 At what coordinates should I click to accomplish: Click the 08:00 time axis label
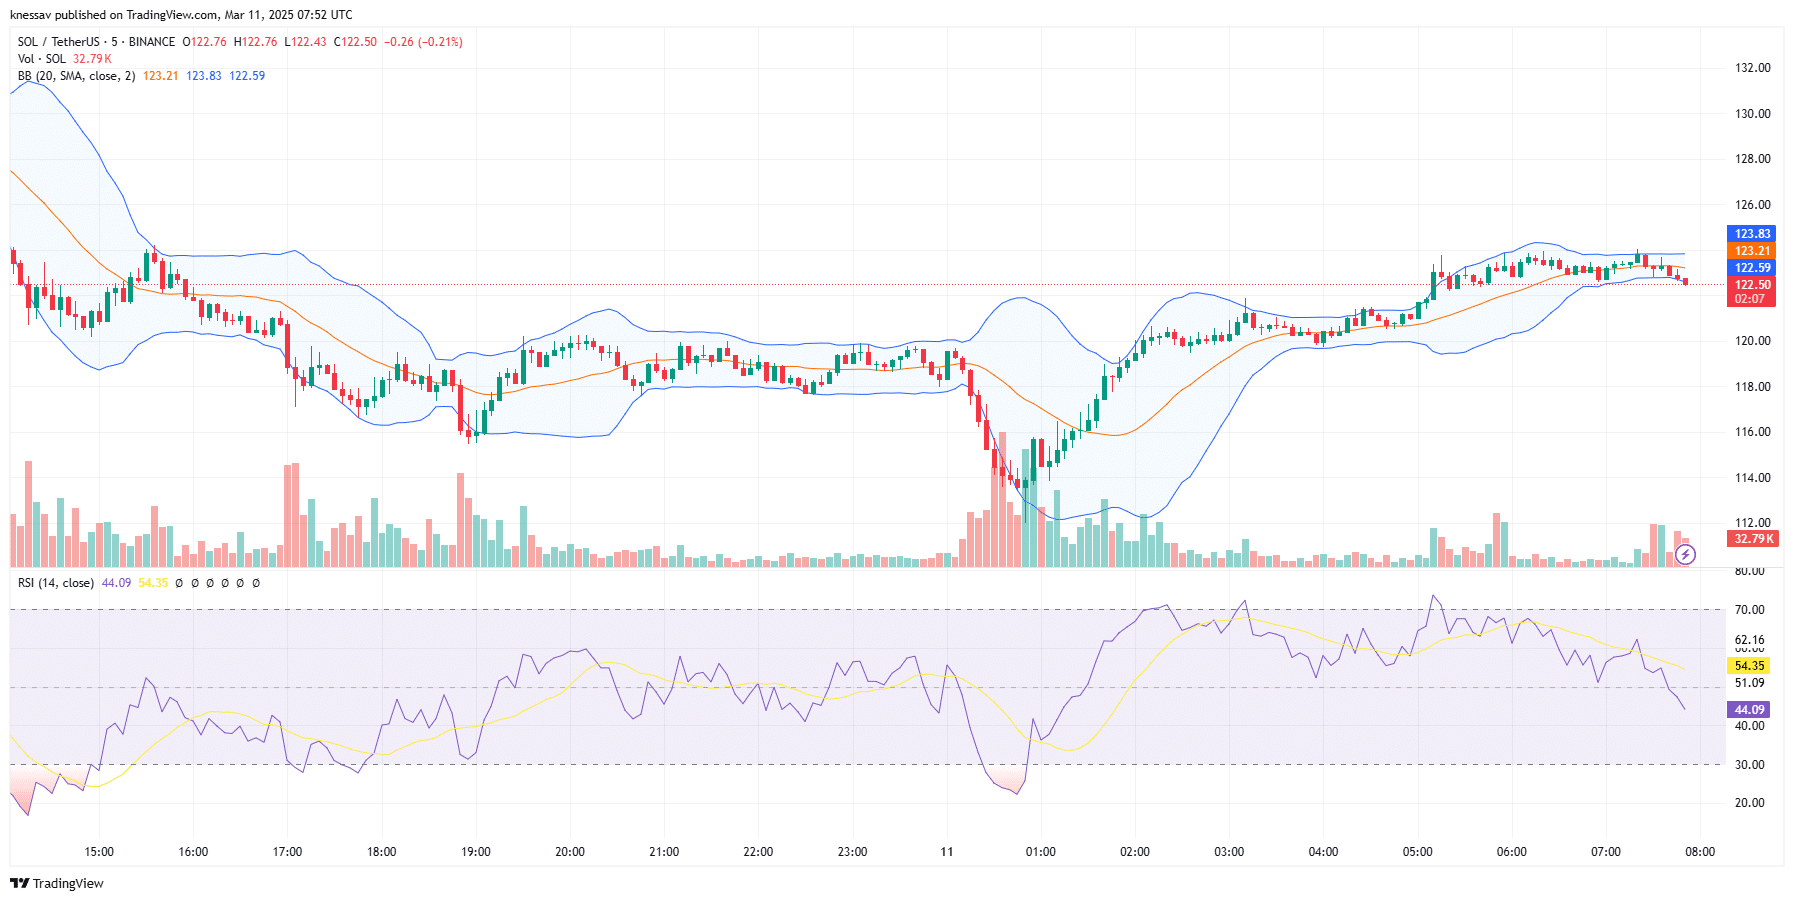tap(1700, 852)
